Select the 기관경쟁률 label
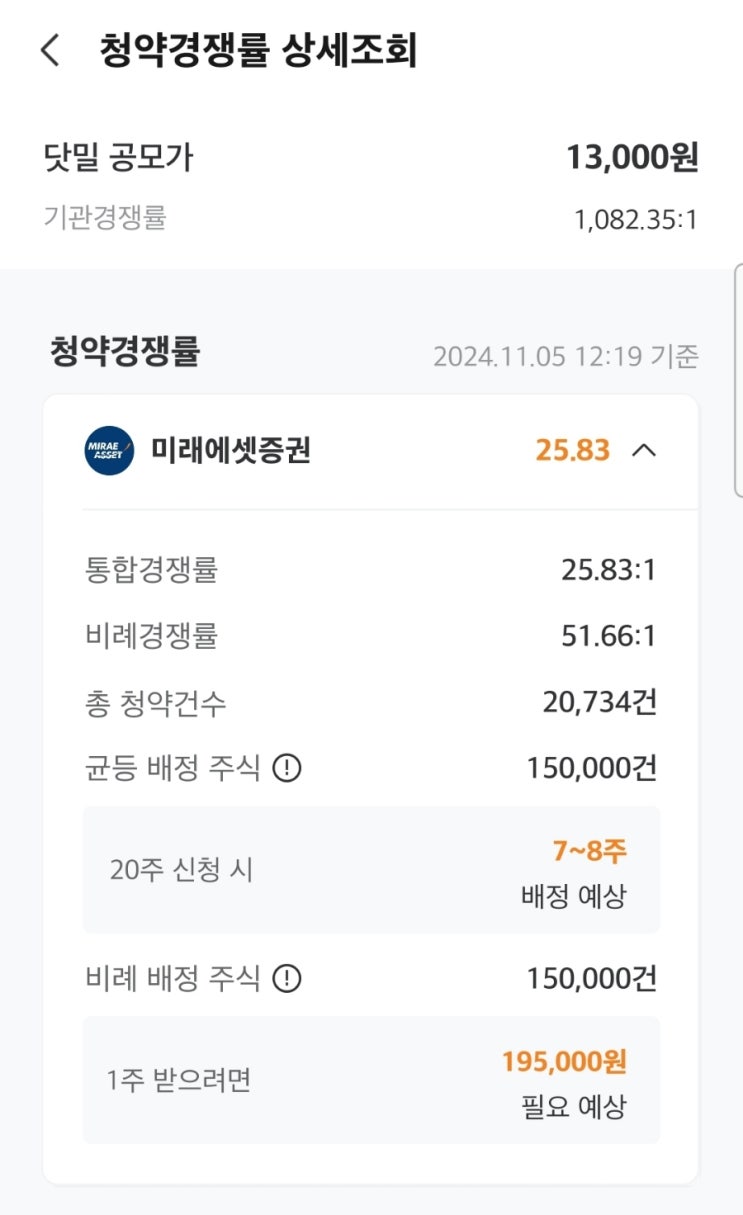This screenshot has height=1215, width=743. coord(105,217)
